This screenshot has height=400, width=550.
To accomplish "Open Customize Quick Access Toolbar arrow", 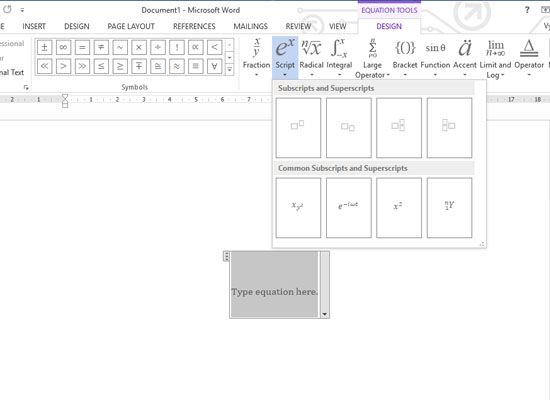I will (22, 10).
